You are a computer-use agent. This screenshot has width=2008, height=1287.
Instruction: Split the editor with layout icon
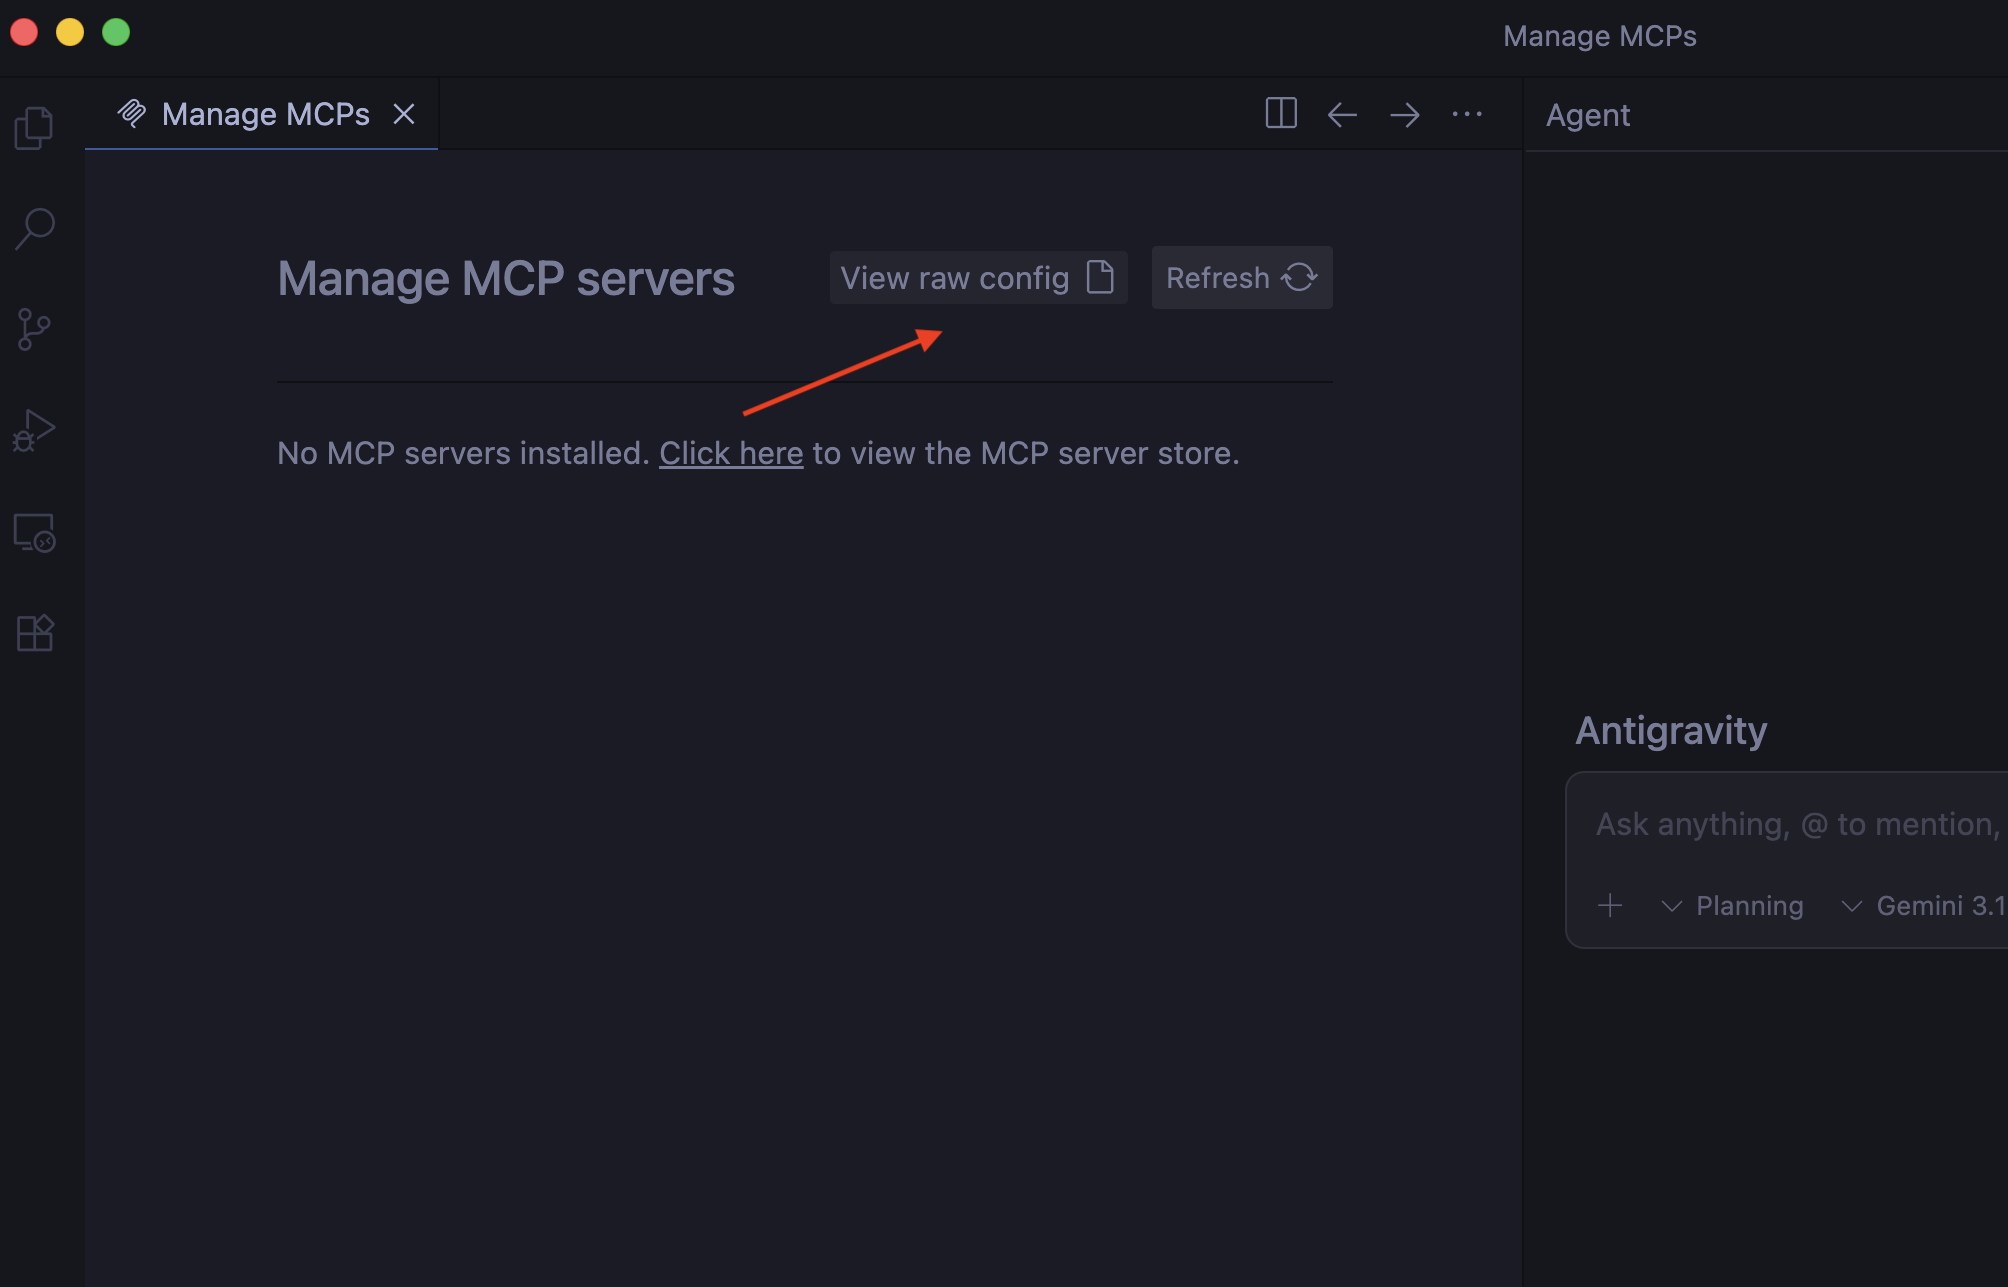point(1281,114)
